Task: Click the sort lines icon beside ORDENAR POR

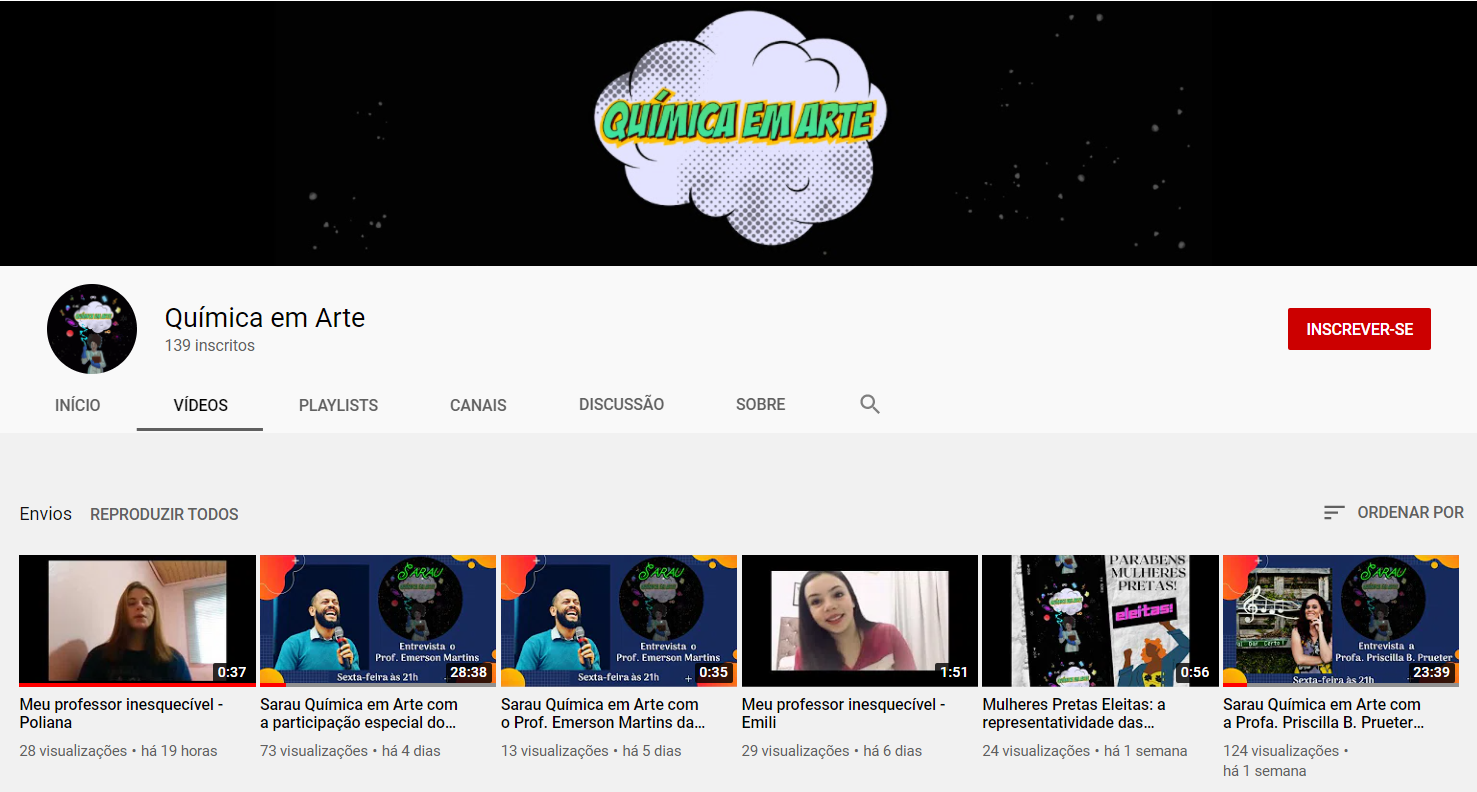Action: pyautogui.click(x=1334, y=513)
